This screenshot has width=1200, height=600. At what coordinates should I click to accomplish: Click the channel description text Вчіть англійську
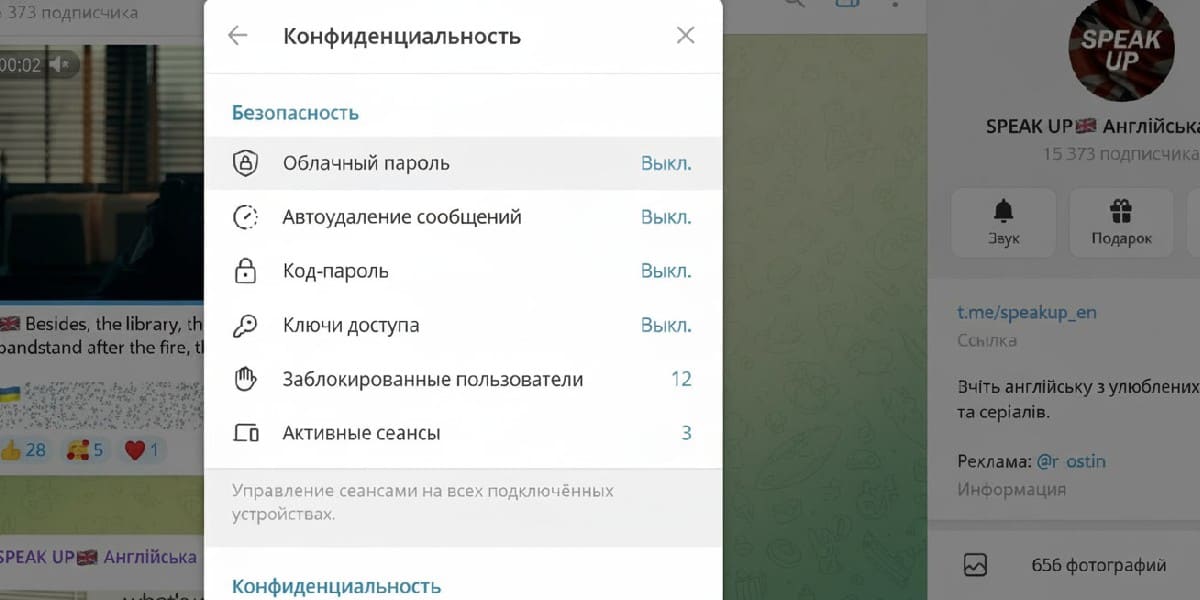point(1078,399)
